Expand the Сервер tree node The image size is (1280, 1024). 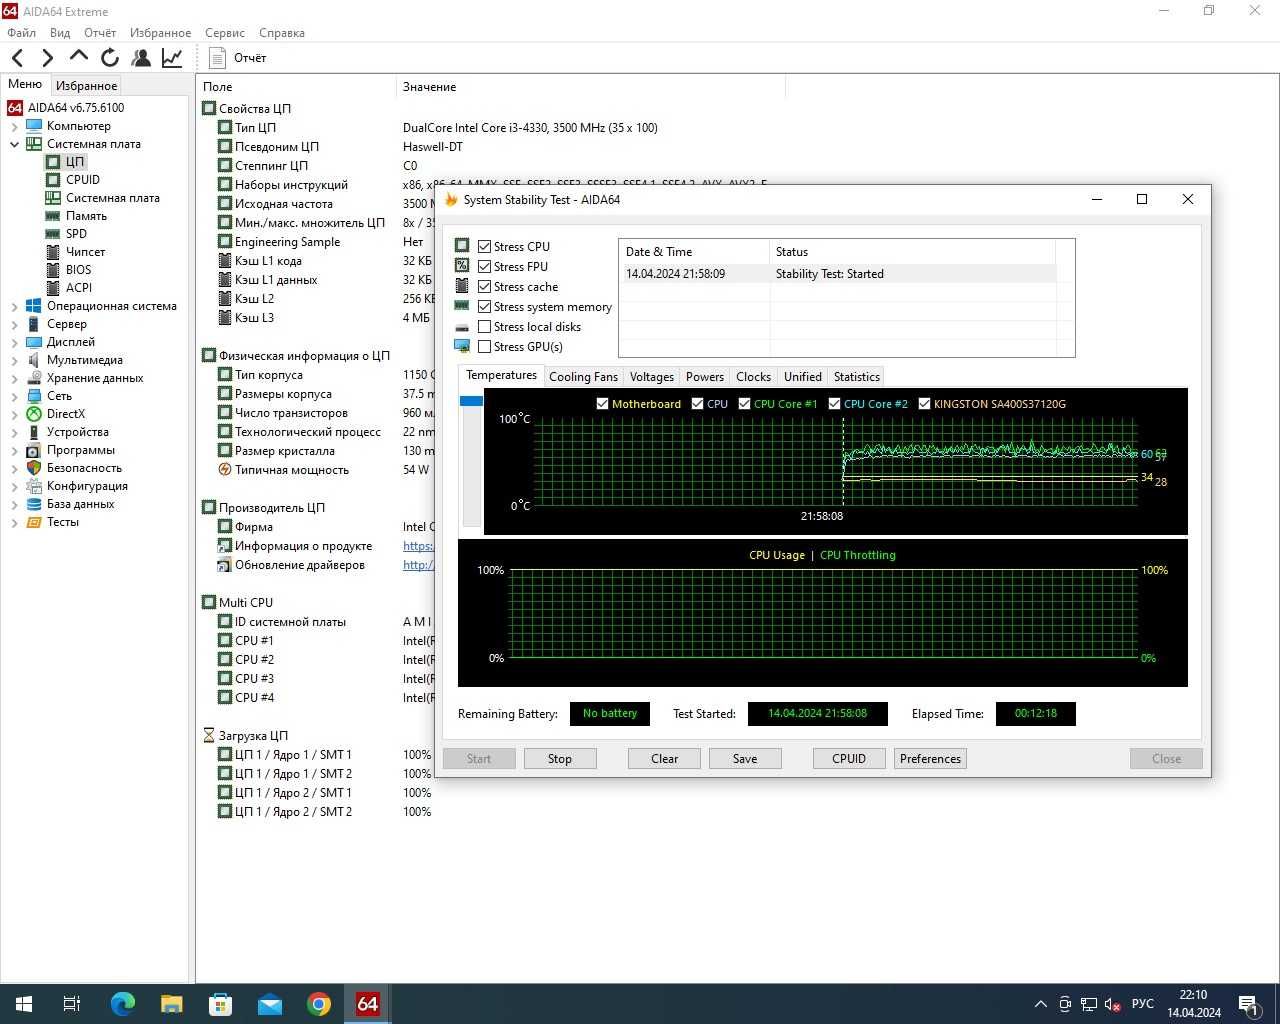click(x=14, y=325)
